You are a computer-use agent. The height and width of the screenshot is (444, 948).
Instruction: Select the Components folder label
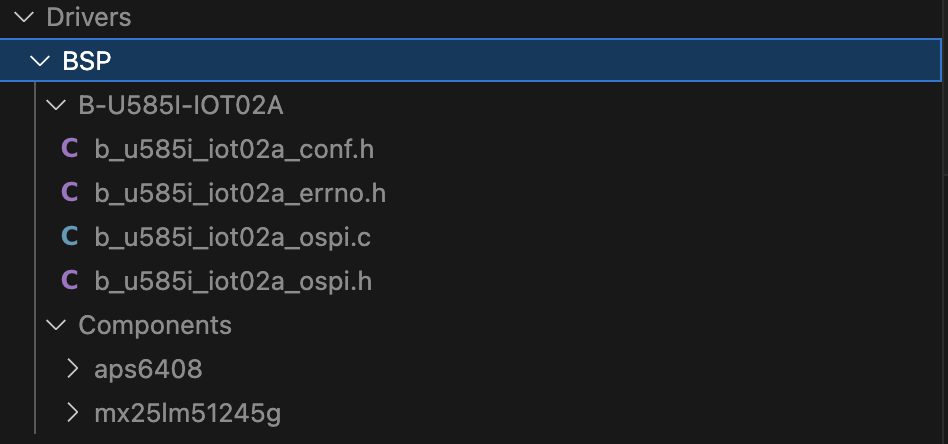(x=155, y=325)
